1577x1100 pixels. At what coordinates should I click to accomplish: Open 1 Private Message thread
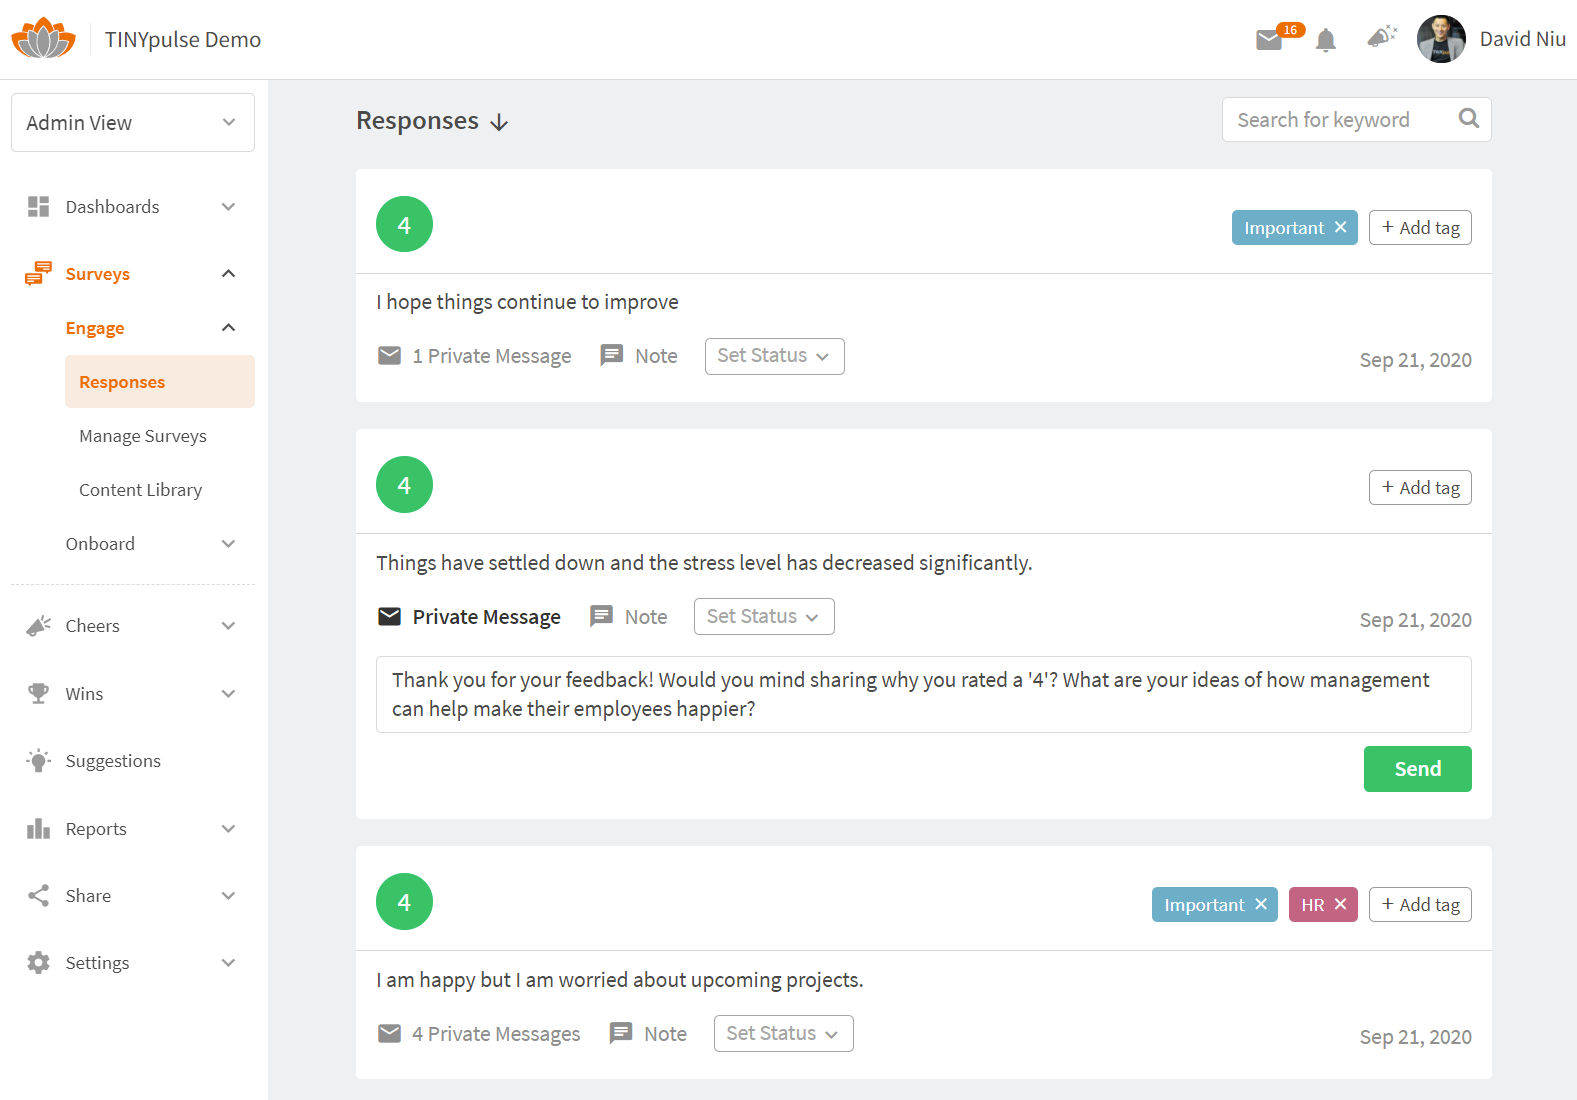(492, 356)
